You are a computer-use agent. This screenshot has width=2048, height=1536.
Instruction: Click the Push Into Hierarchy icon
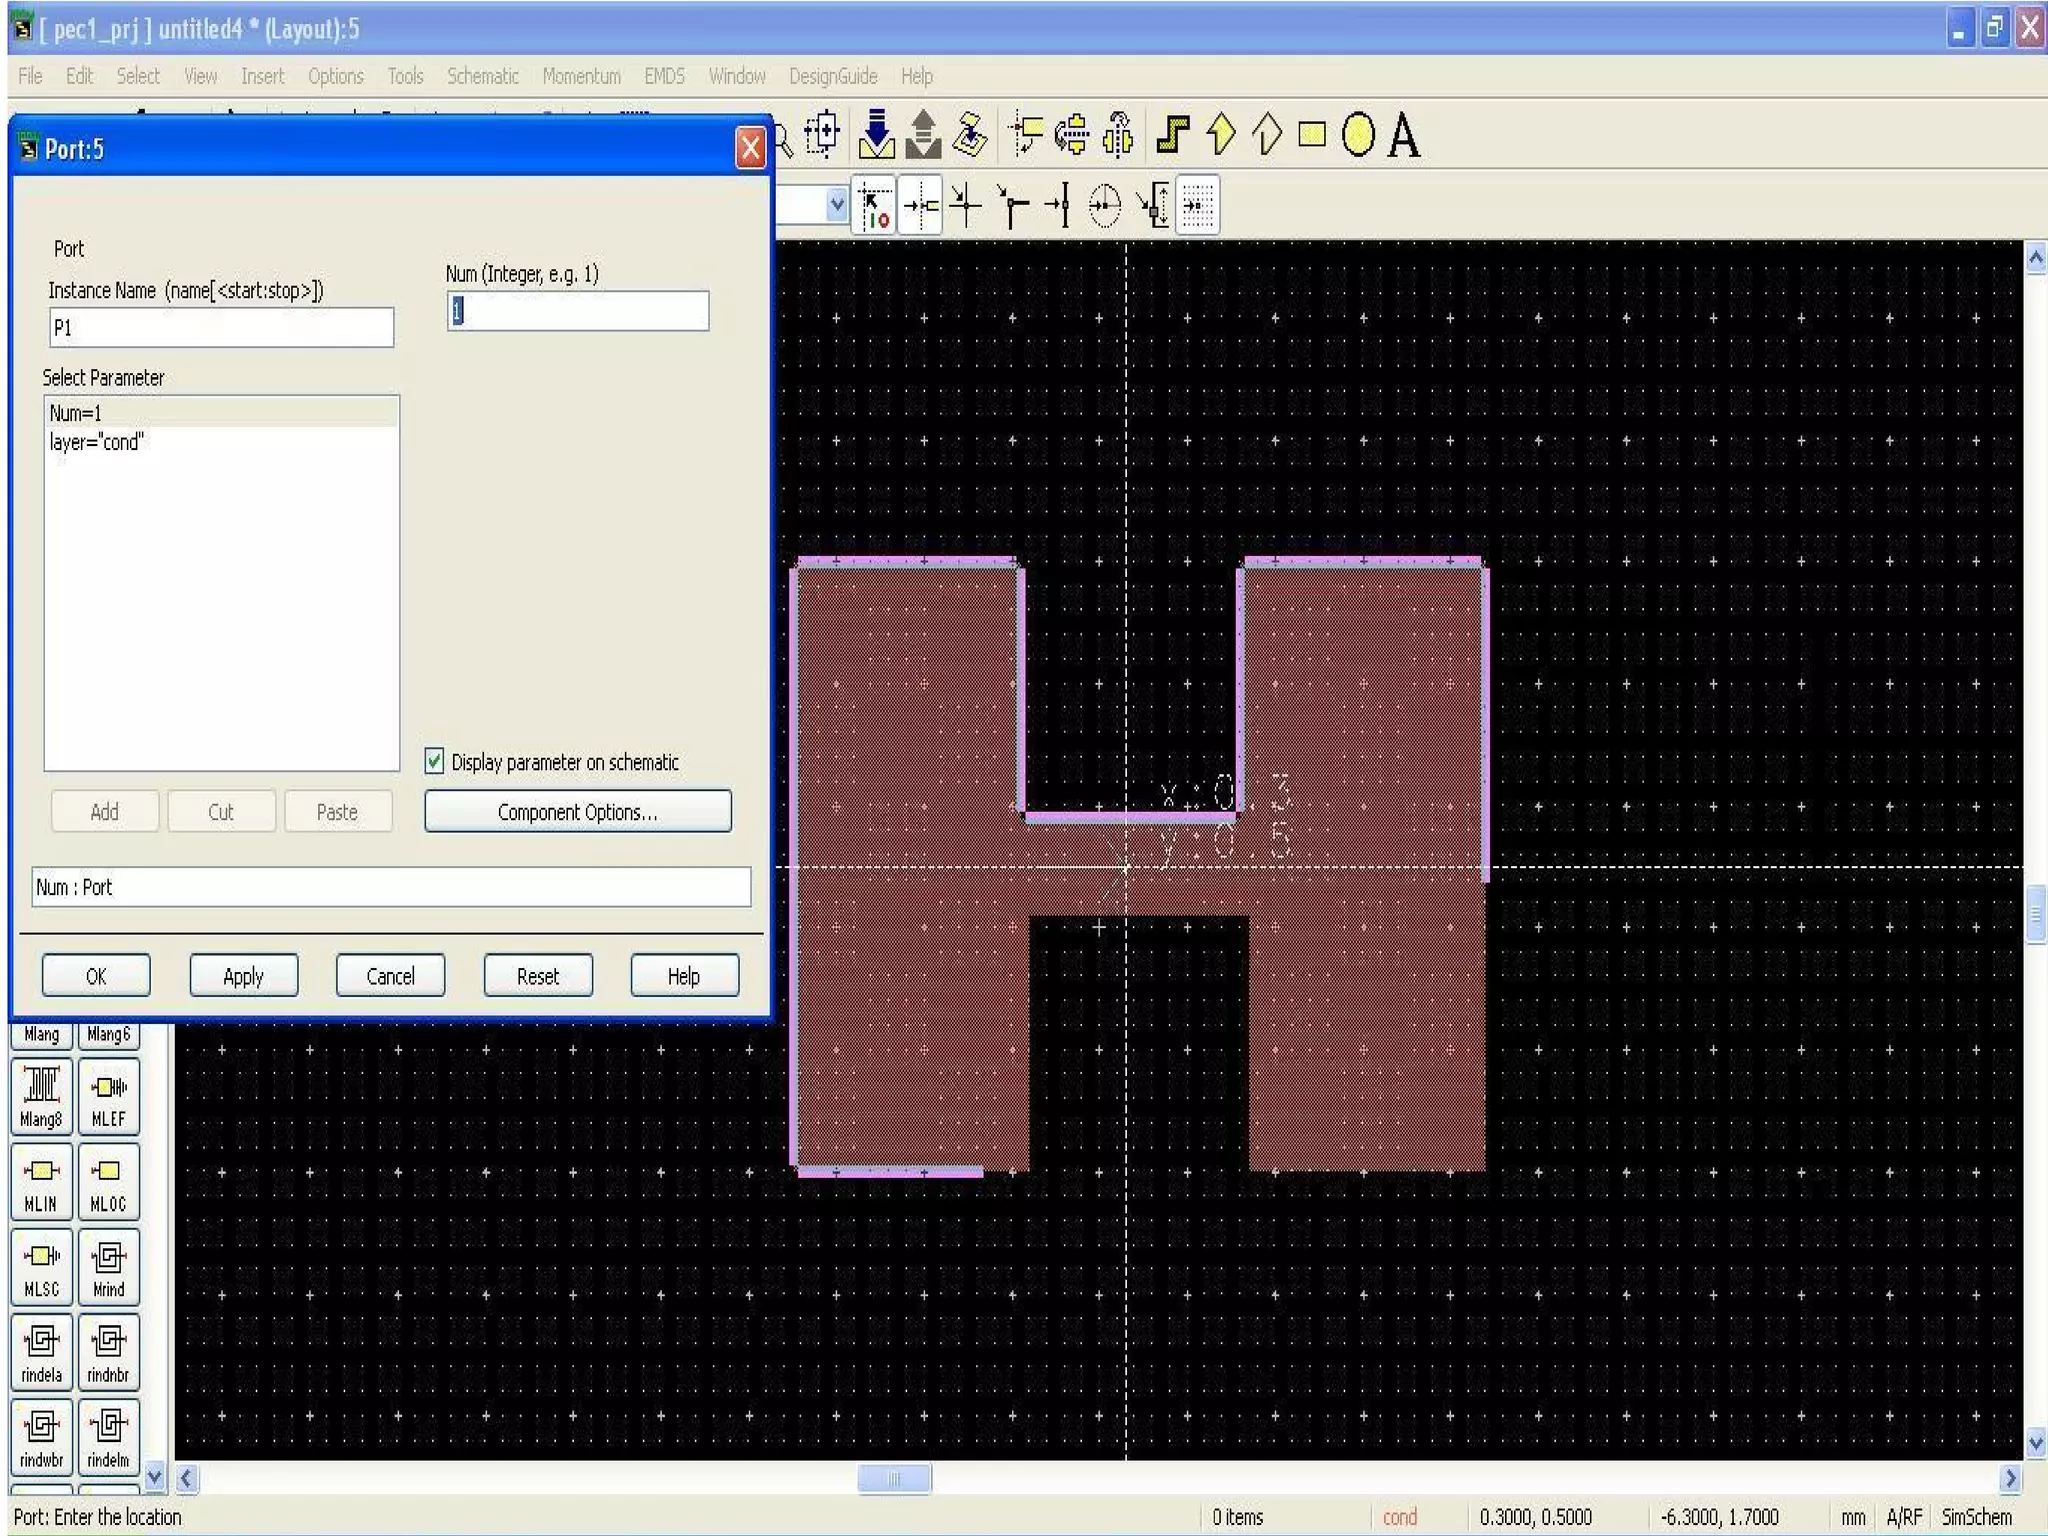[877, 135]
